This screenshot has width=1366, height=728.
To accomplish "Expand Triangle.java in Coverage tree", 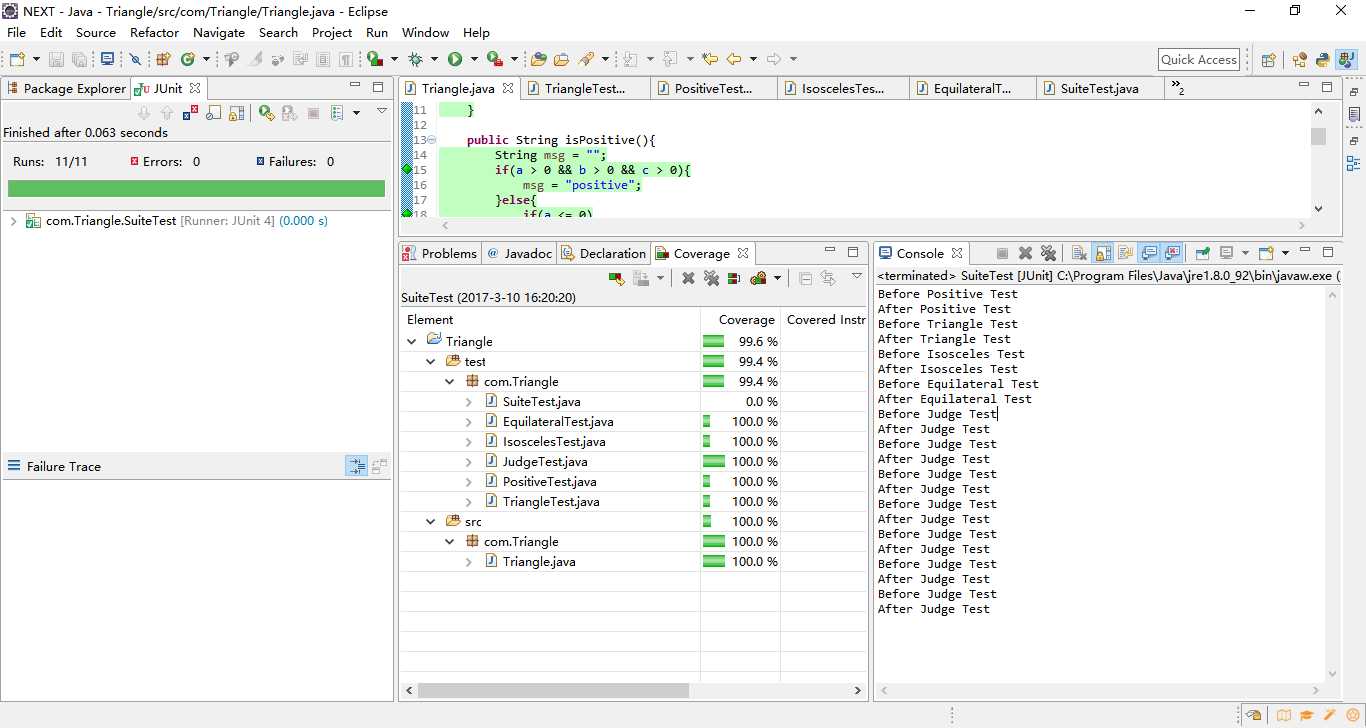I will click(469, 561).
